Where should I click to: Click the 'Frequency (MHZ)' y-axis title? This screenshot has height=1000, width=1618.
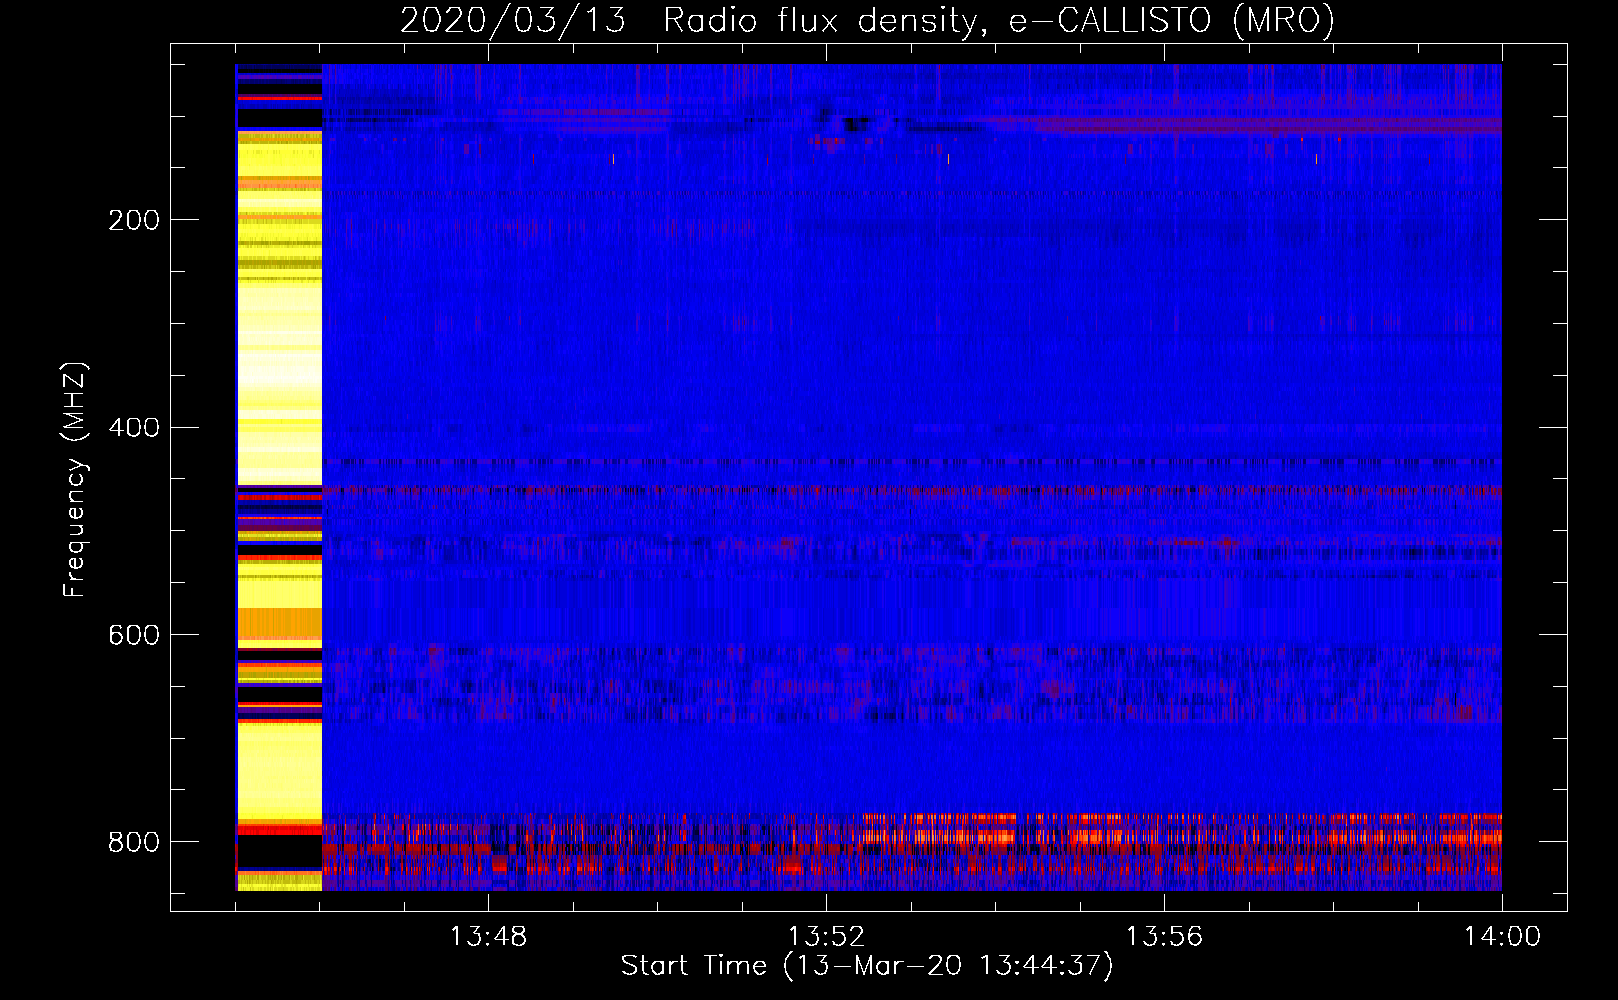click(75, 480)
